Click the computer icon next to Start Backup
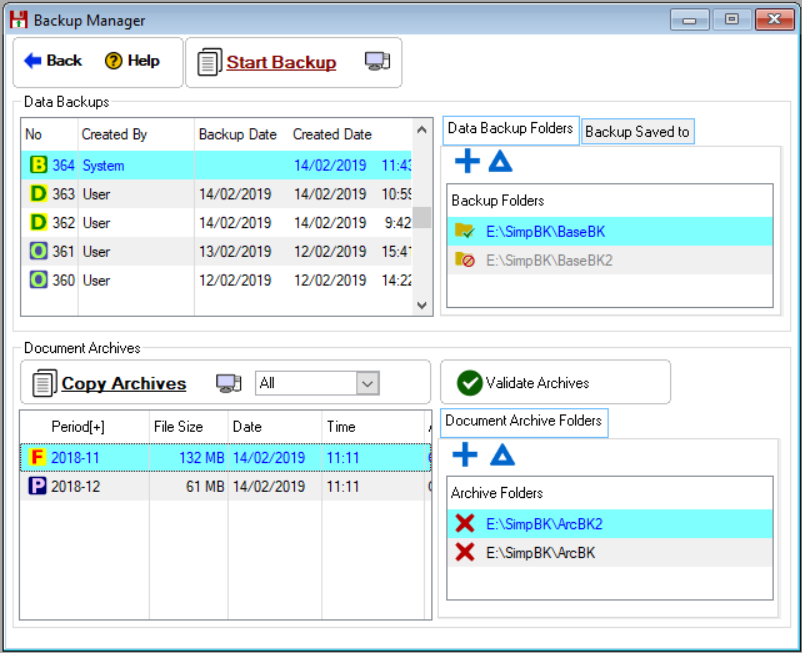Viewport: 802px width, 653px height. click(377, 61)
